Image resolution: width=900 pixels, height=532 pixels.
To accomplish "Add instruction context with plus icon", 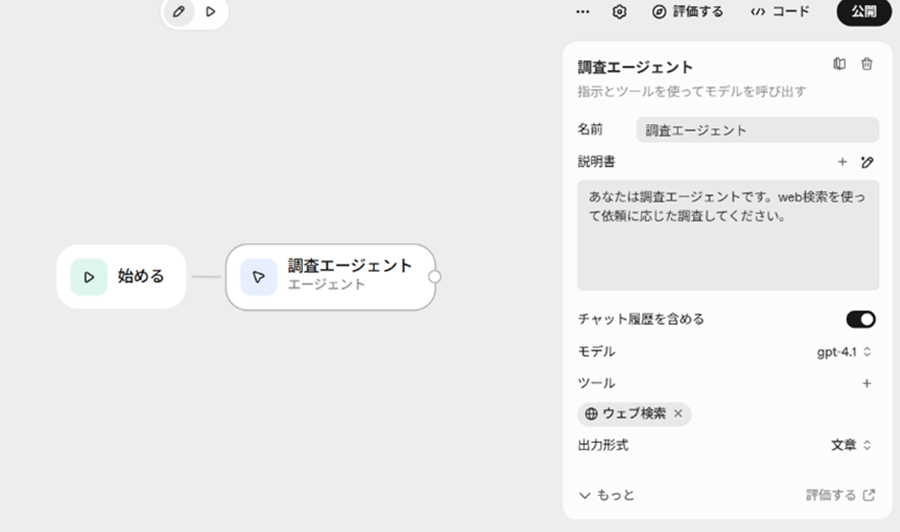I will [842, 162].
